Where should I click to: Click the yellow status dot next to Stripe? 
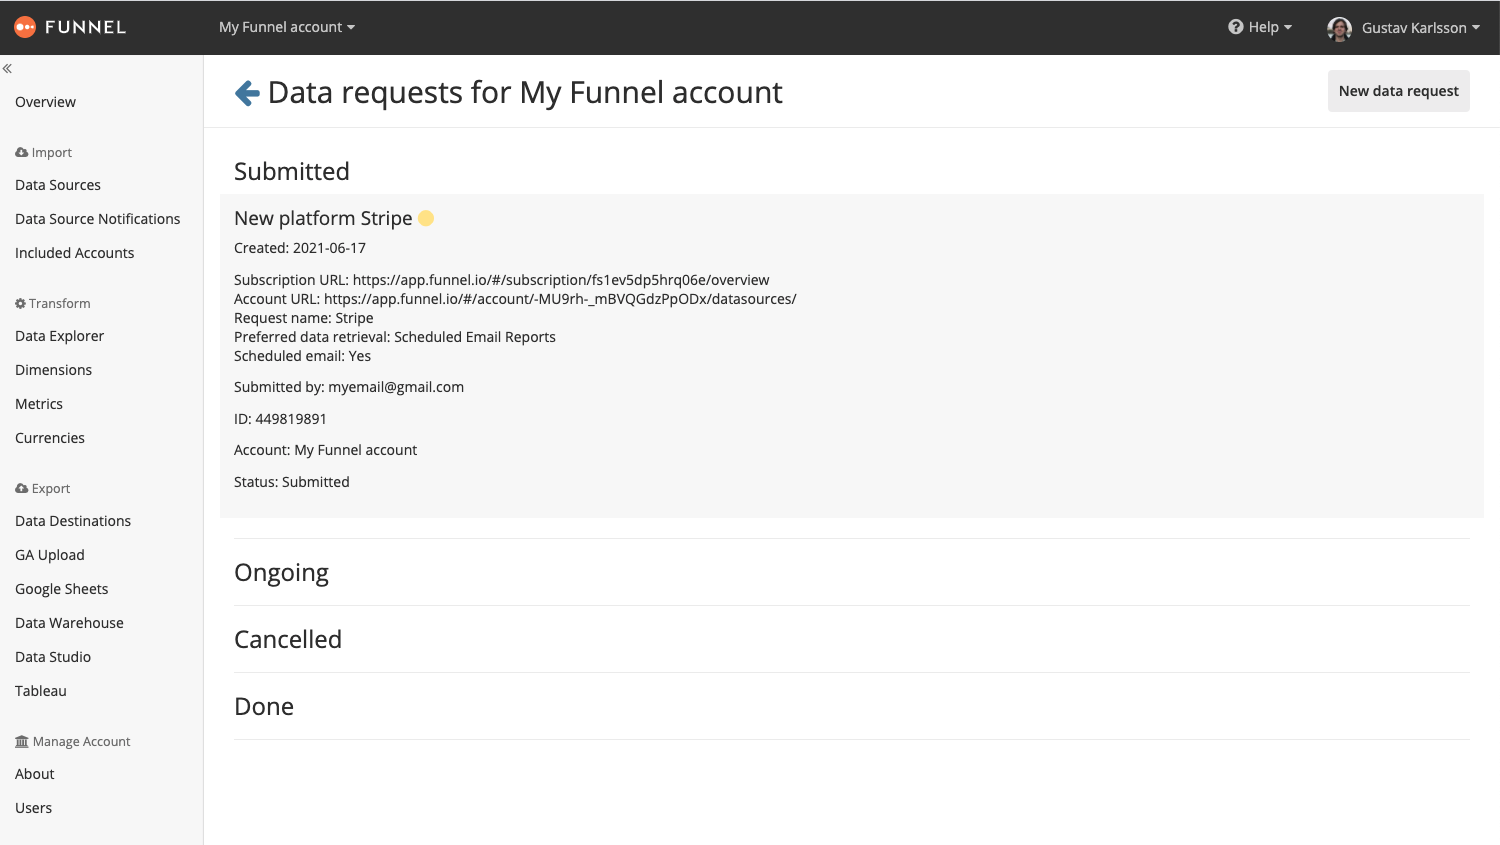426,218
